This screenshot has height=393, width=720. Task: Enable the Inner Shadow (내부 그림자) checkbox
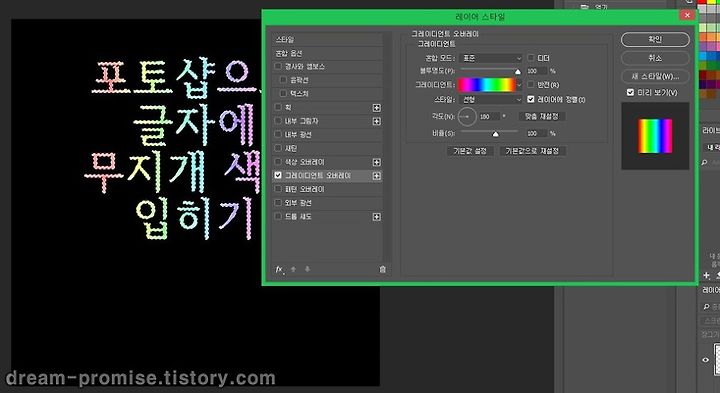tap(278, 121)
